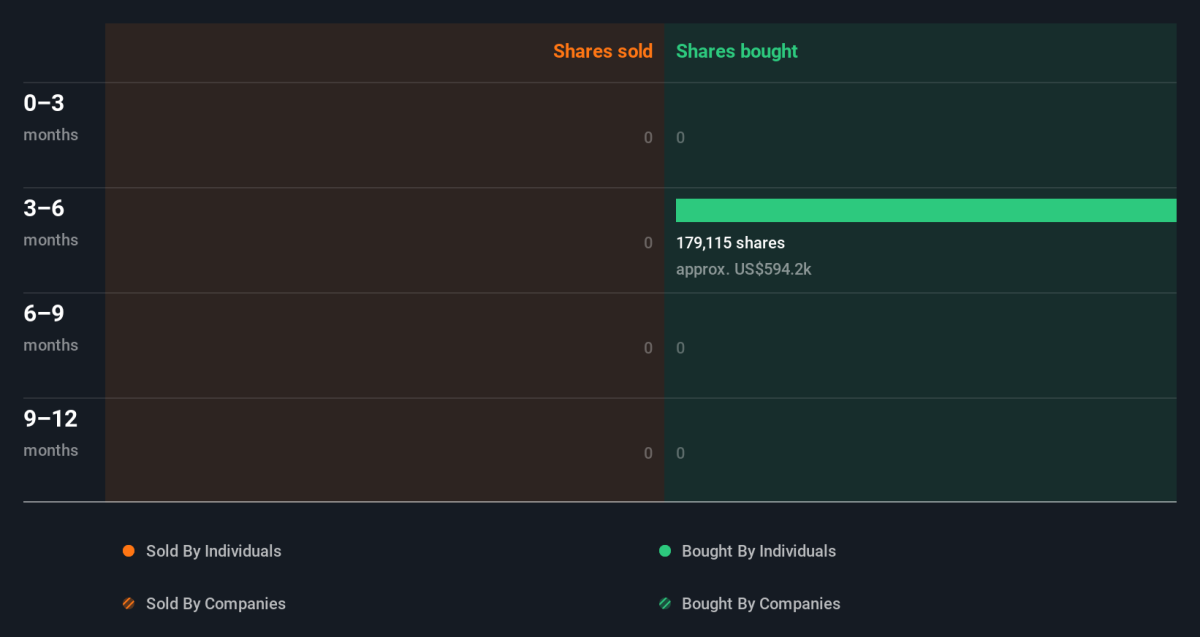The image size is (1200, 637).
Task: Click the Shares bought column header
Action: (737, 51)
